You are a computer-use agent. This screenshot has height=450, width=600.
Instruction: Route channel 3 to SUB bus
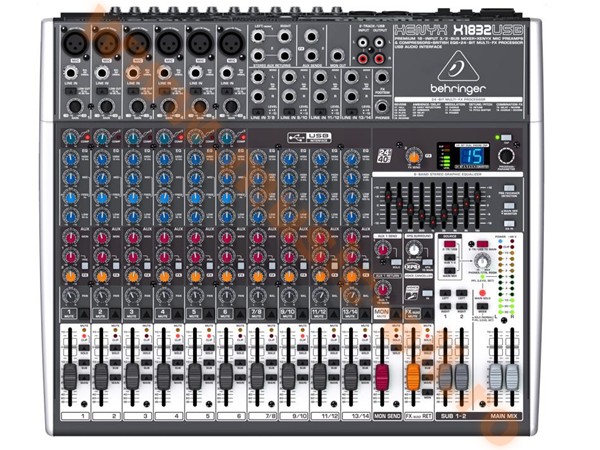click(x=147, y=363)
